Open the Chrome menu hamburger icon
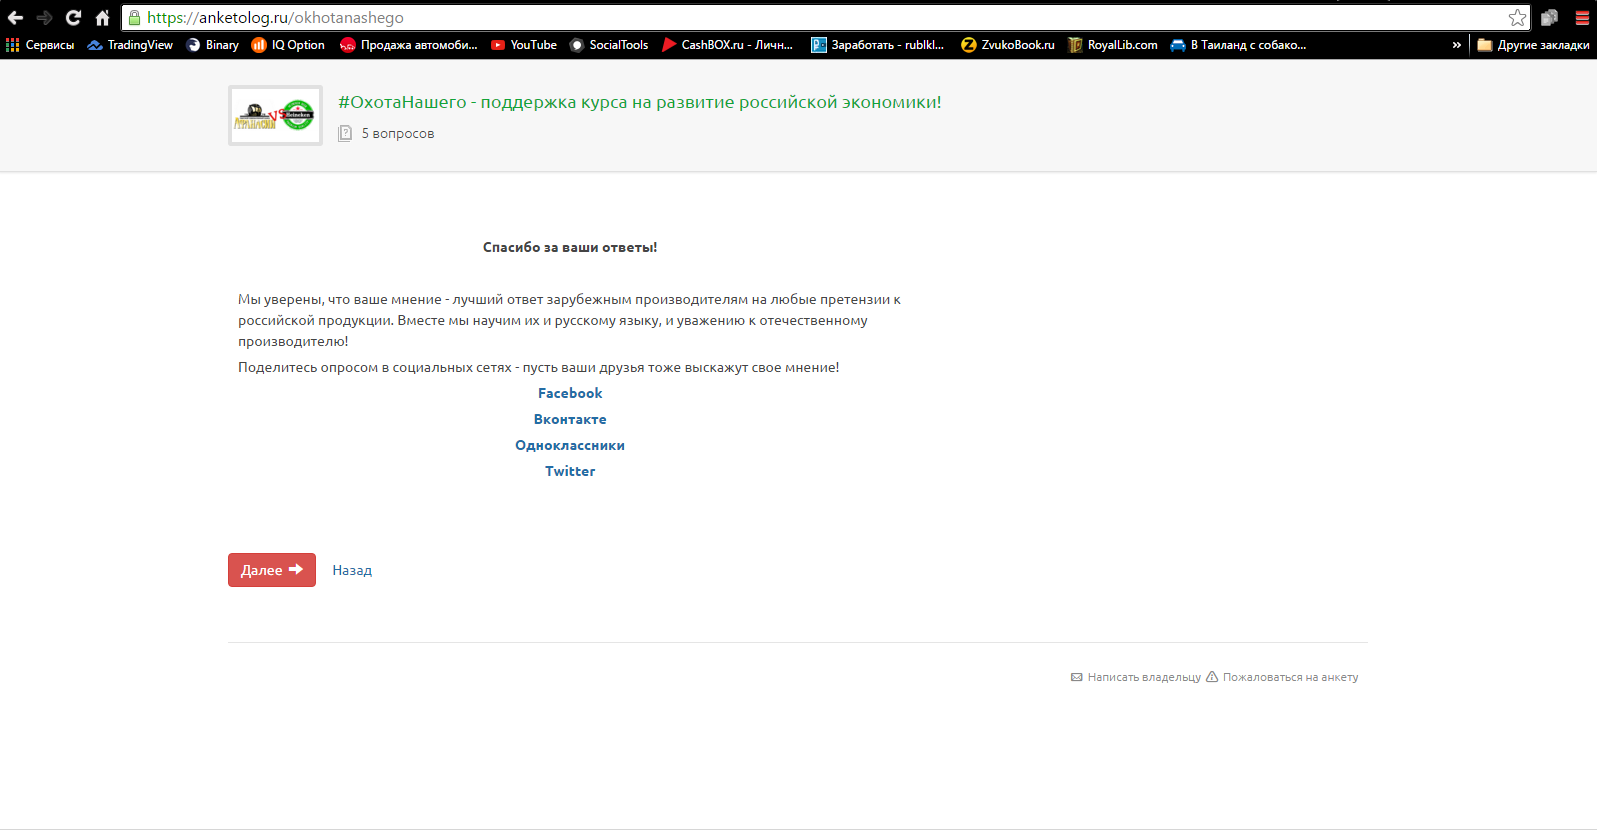Viewport: 1597px width, 830px height. coord(1582,18)
